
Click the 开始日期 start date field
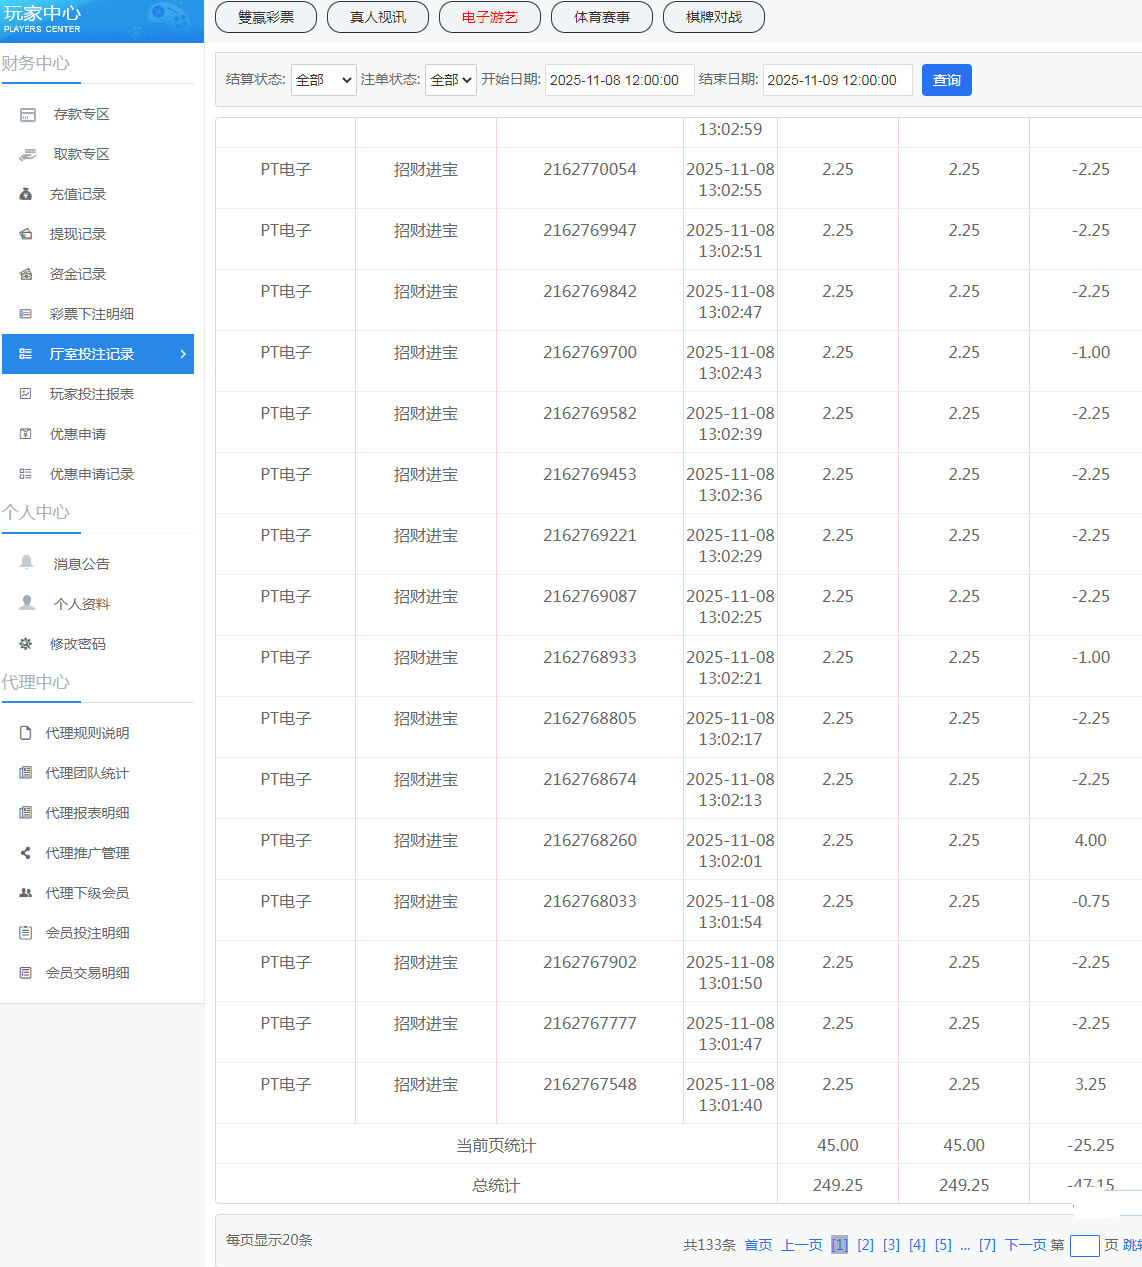click(619, 80)
